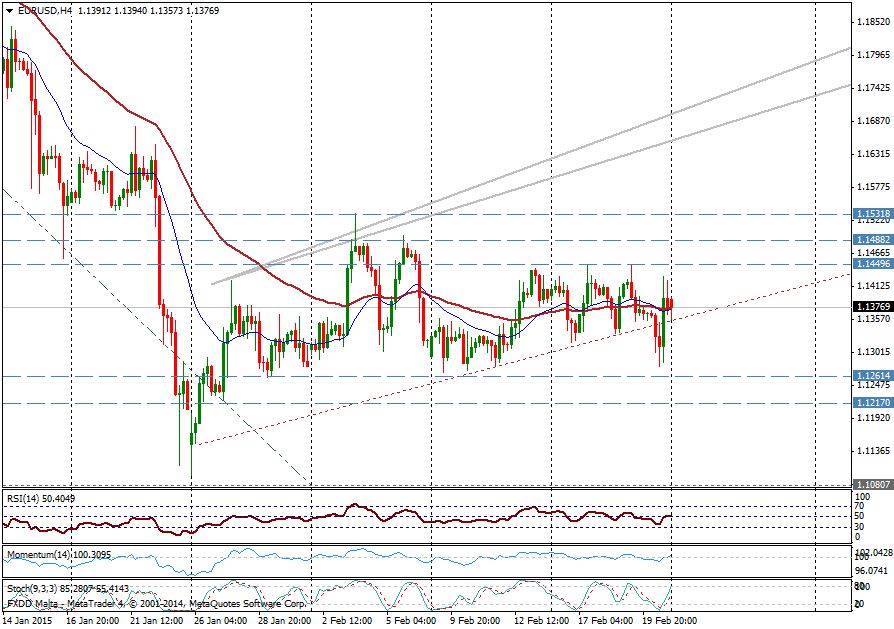Click the 1.16315 price axis value
This screenshot has height=629, width=894.
pos(873,154)
